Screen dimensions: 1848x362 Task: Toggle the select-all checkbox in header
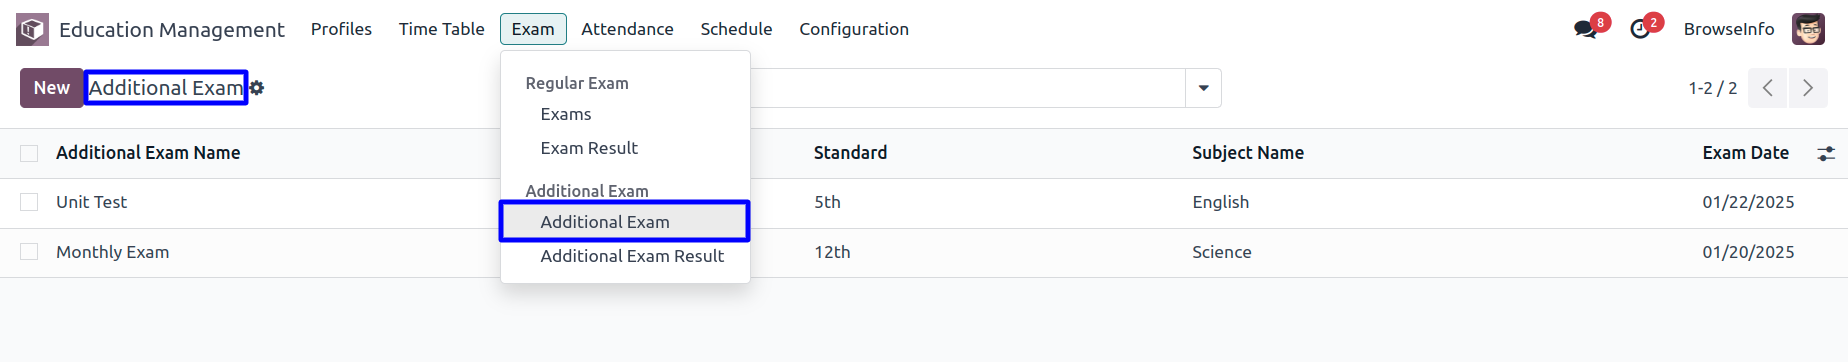click(x=29, y=153)
